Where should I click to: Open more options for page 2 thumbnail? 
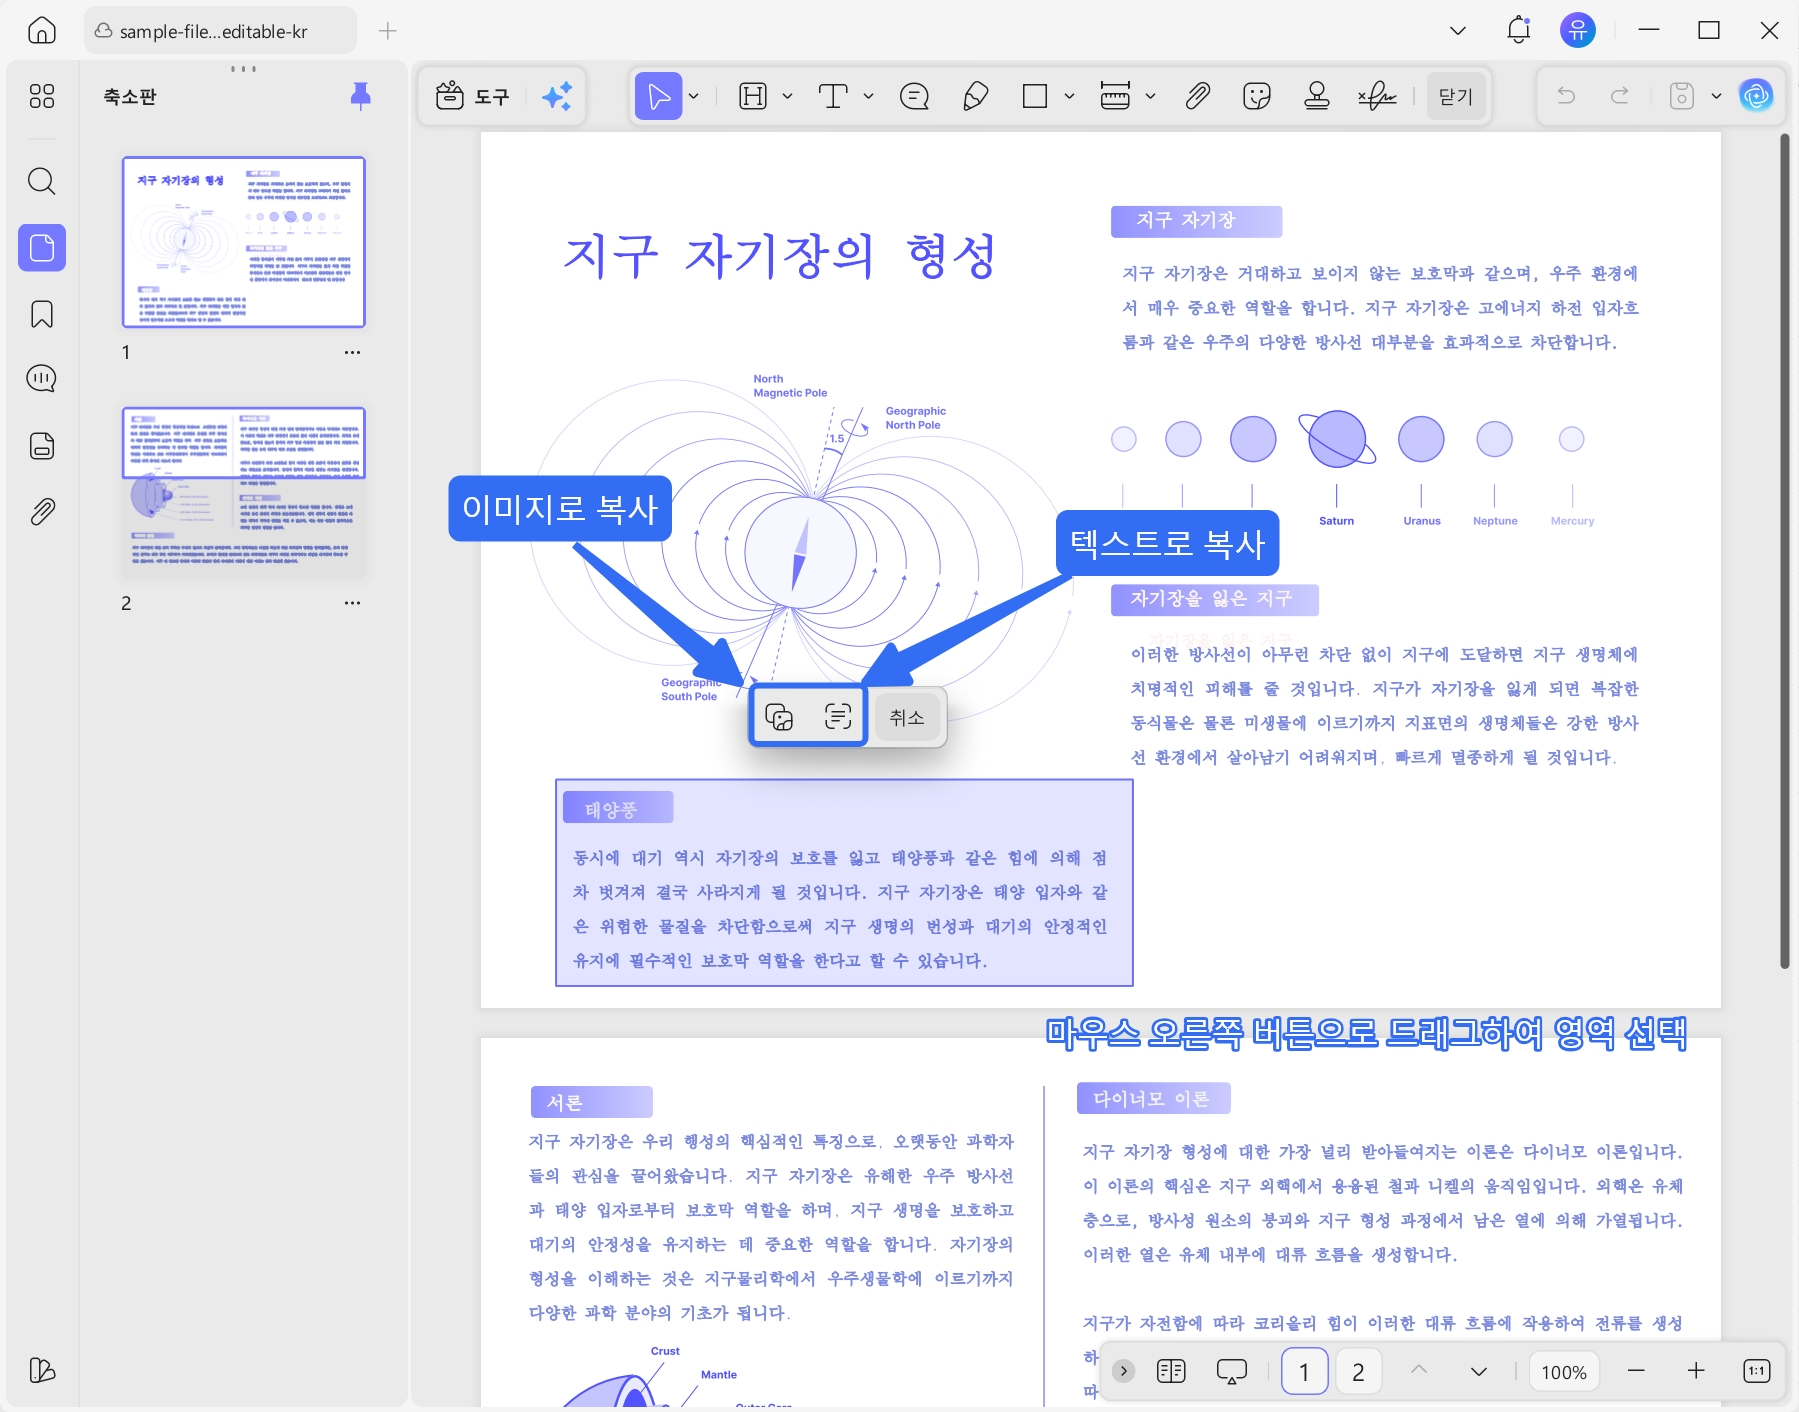coord(352,603)
